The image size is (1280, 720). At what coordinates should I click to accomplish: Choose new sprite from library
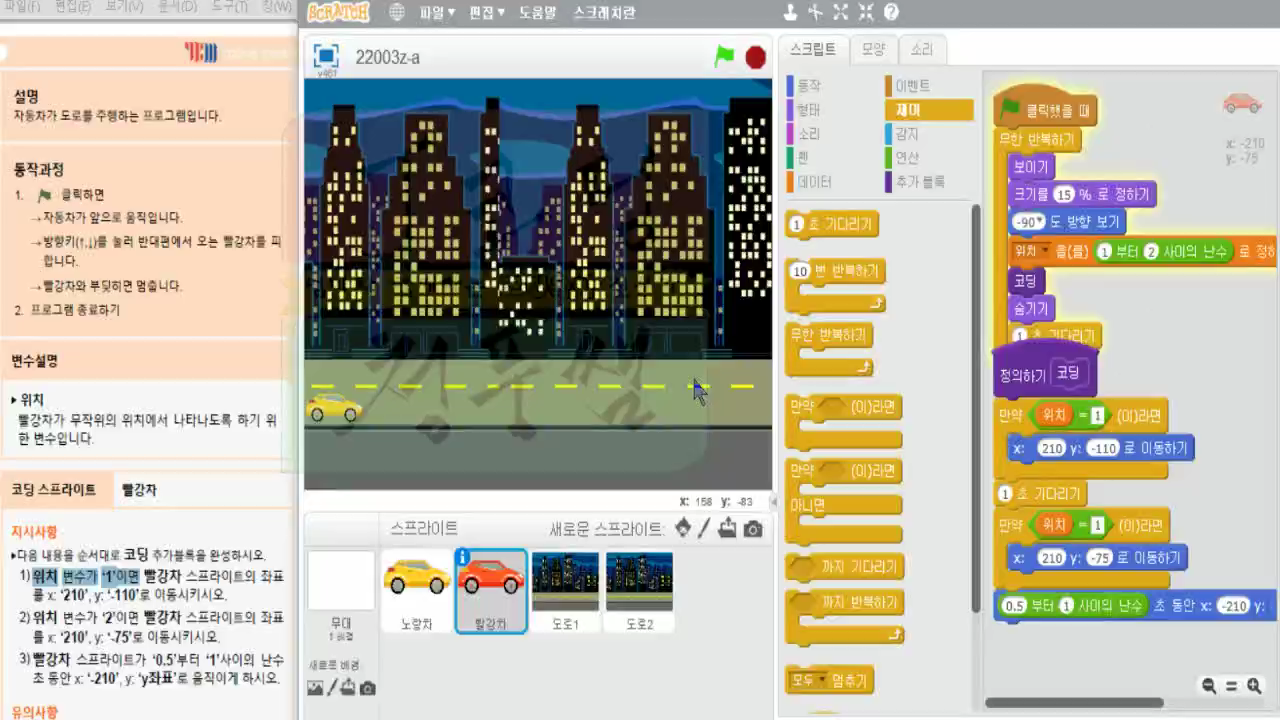coord(683,528)
